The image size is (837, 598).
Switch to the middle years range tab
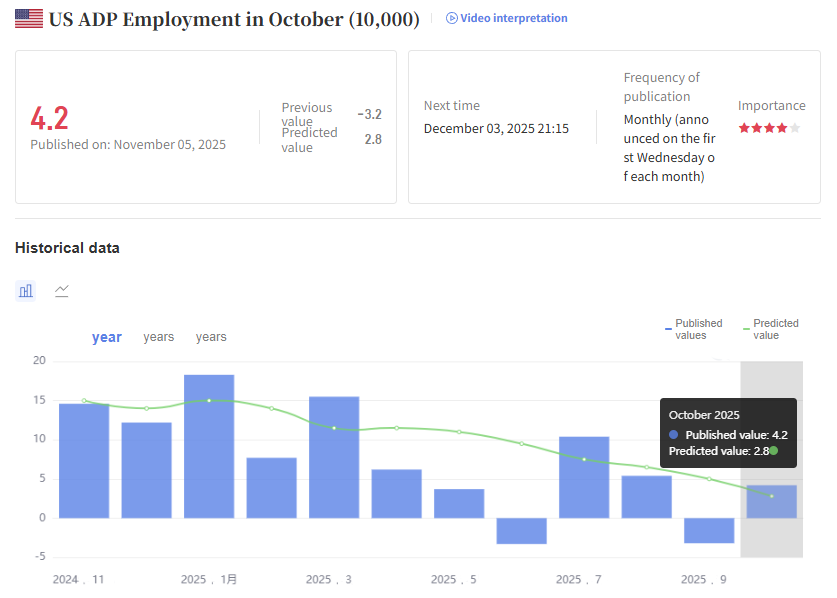coord(158,337)
